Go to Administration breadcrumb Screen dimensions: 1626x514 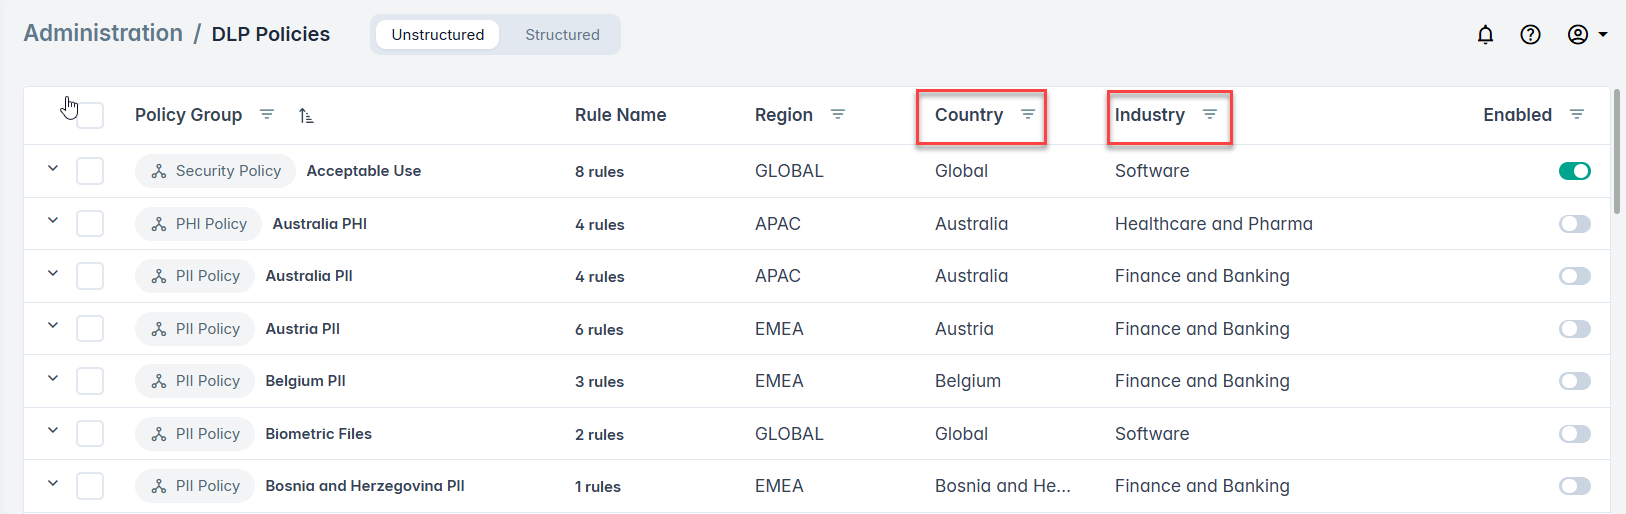coord(103,34)
